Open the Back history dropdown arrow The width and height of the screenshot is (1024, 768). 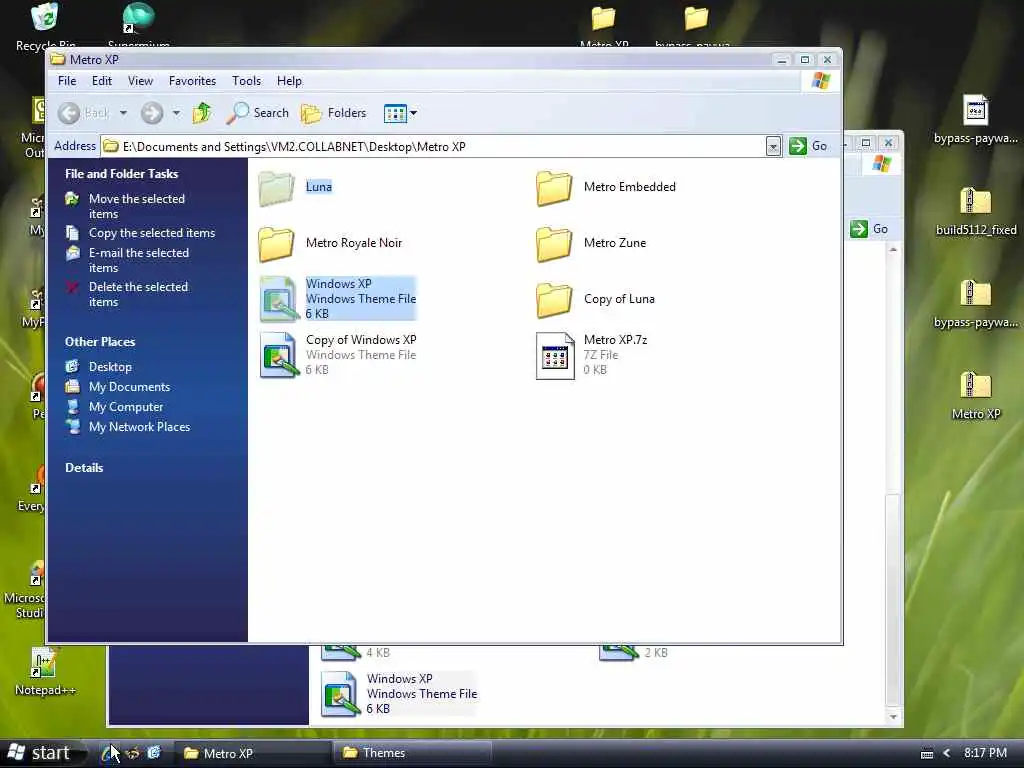pyautogui.click(x=123, y=113)
